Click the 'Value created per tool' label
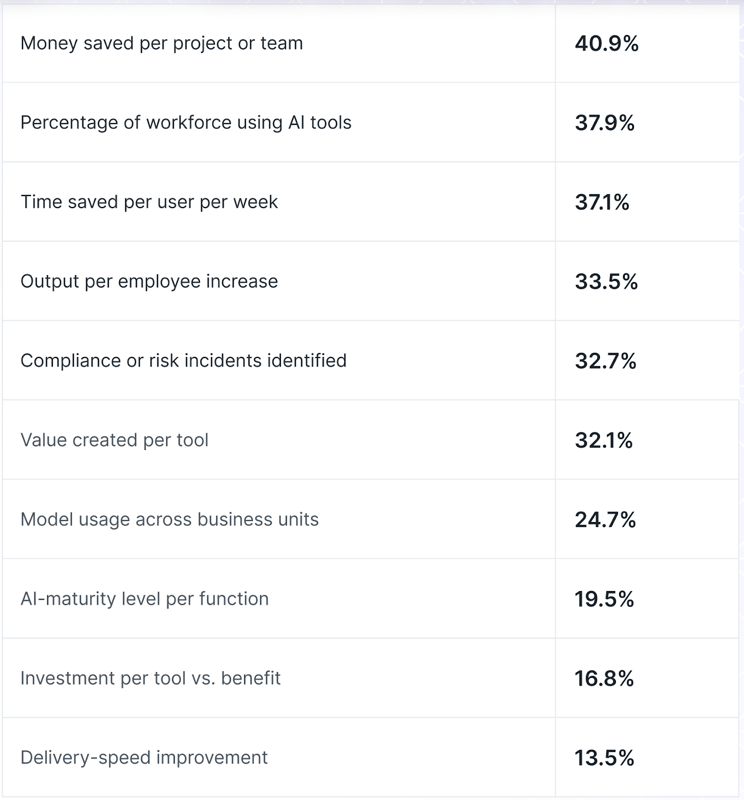Viewport: 744px width, 800px height. 114,440
